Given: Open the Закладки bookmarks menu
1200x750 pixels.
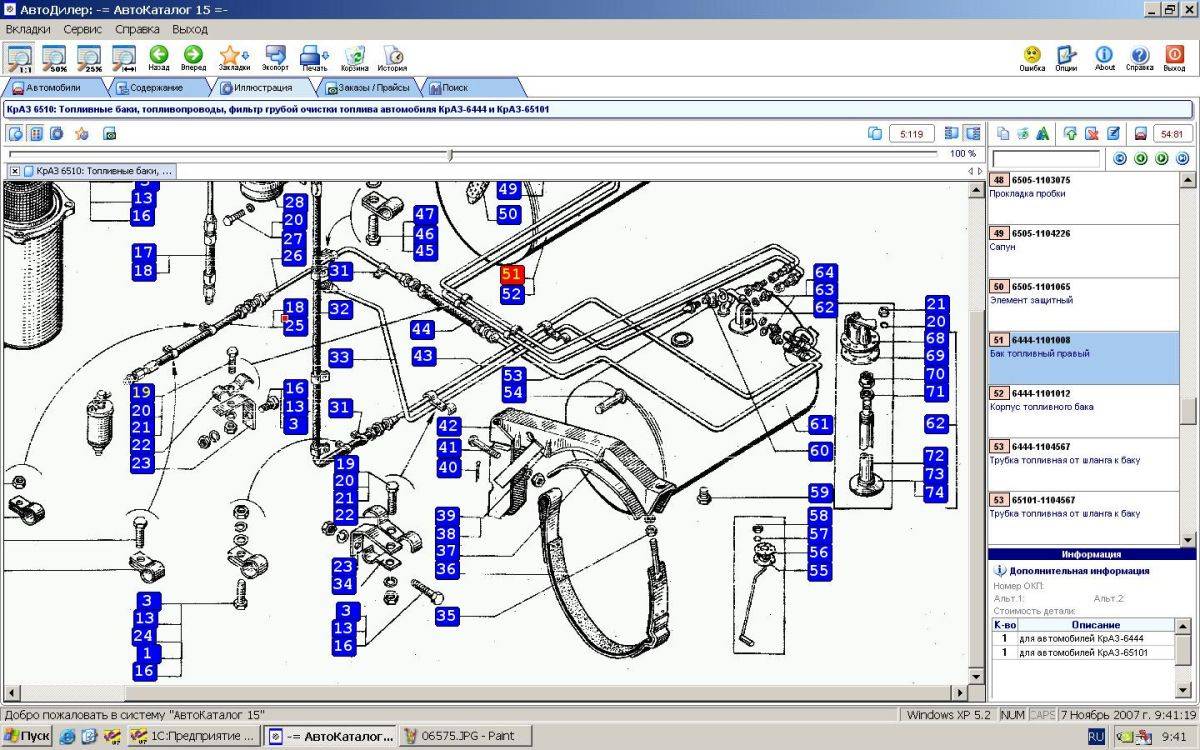Looking at the screenshot, I should coord(234,58).
